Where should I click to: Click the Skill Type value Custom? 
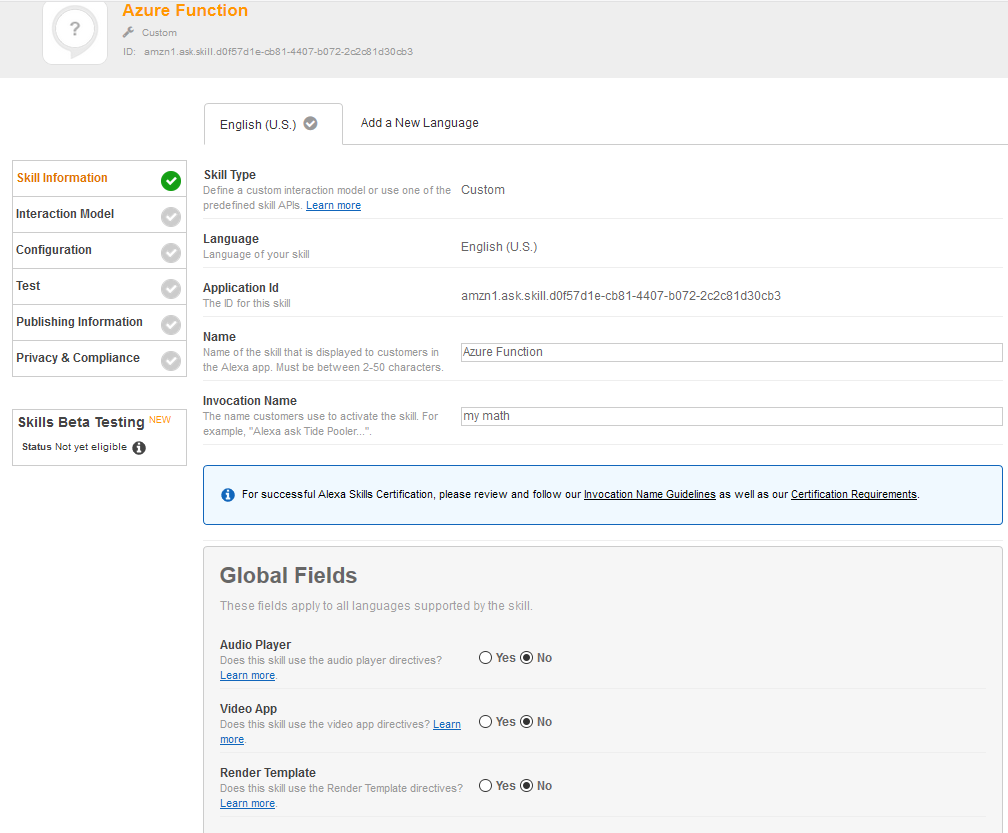point(483,190)
